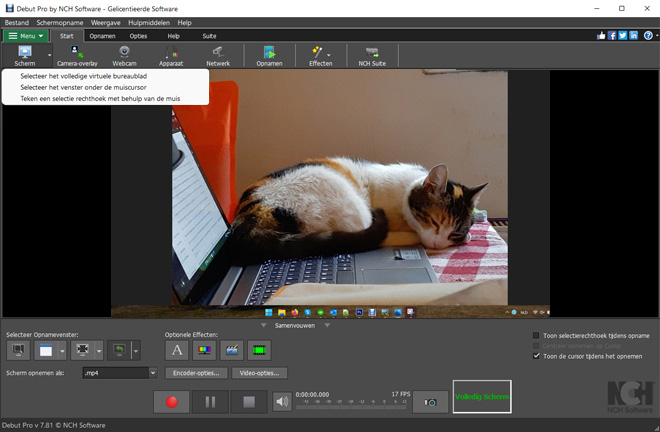The width and height of the screenshot is (660, 432).
Task: Open the Schermopname menu
Action: (x=60, y=23)
